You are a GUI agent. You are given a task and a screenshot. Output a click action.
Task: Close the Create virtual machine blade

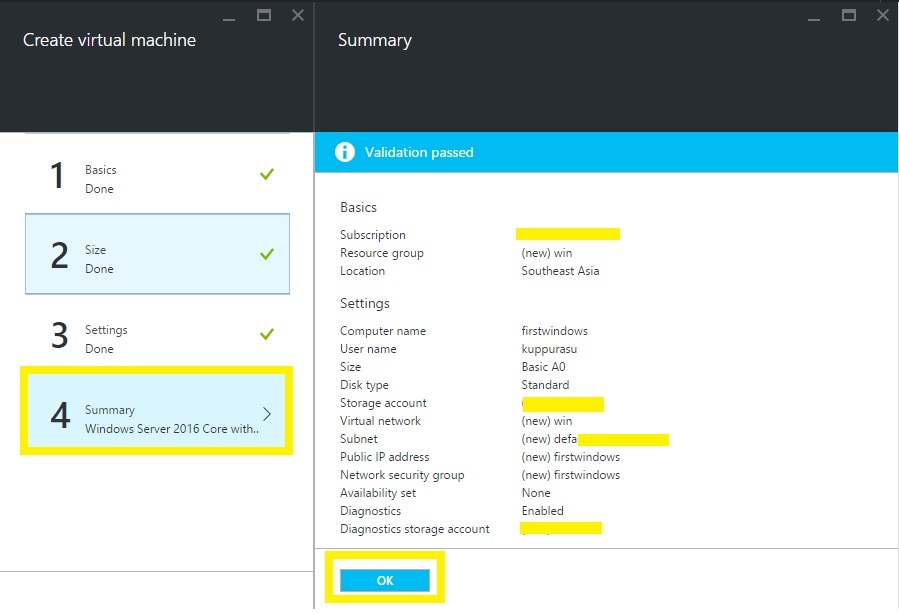[x=298, y=15]
